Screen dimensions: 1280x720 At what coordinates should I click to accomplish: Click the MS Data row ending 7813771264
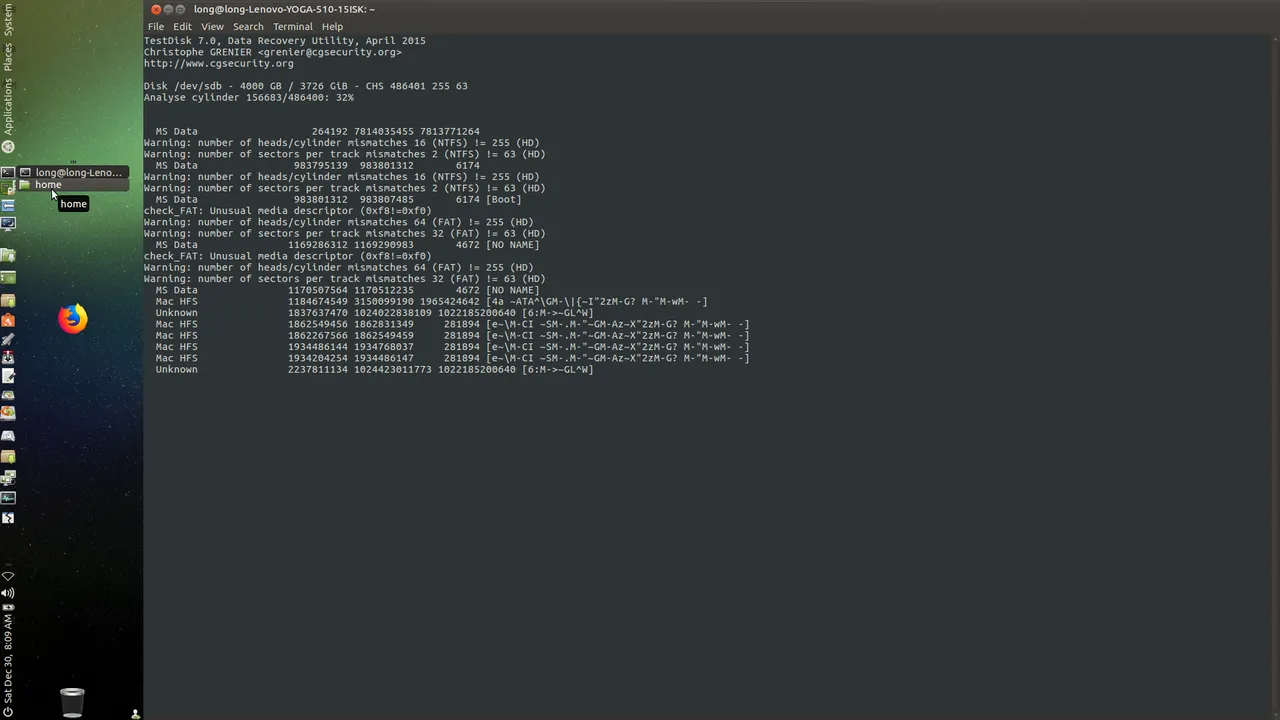[x=317, y=131]
